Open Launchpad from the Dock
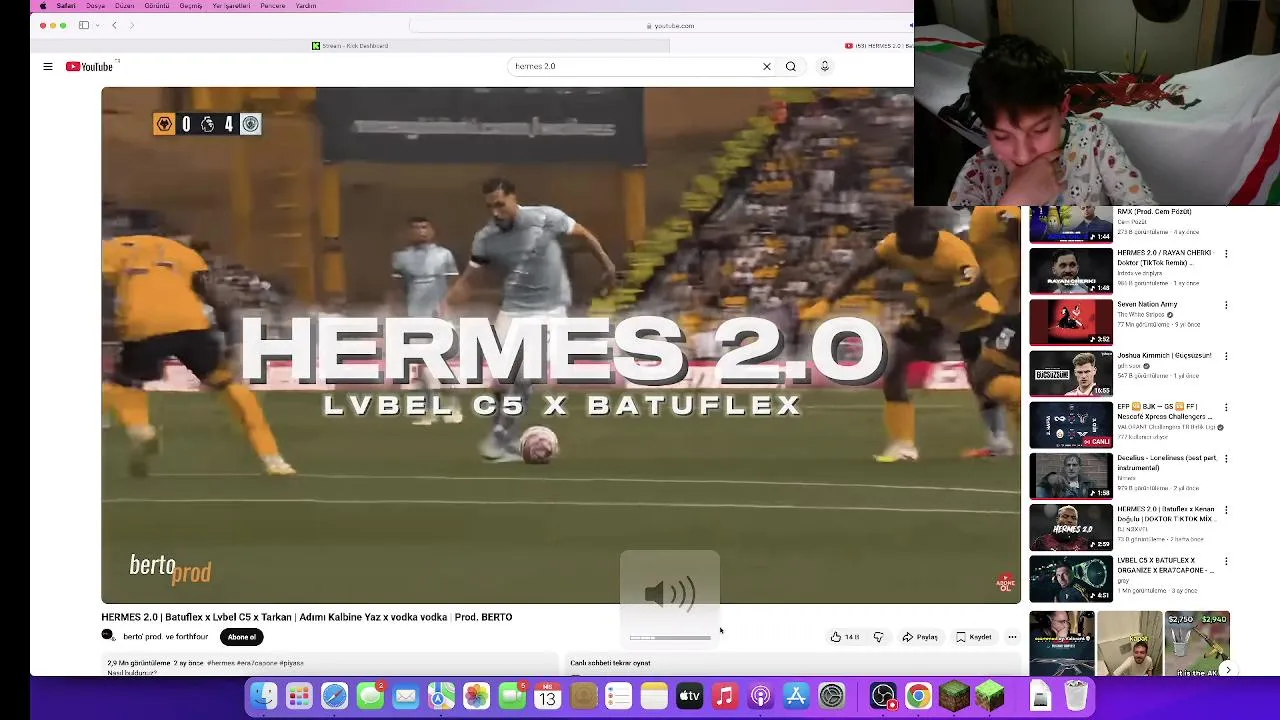This screenshot has width=1280, height=720. (x=299, y=696)
